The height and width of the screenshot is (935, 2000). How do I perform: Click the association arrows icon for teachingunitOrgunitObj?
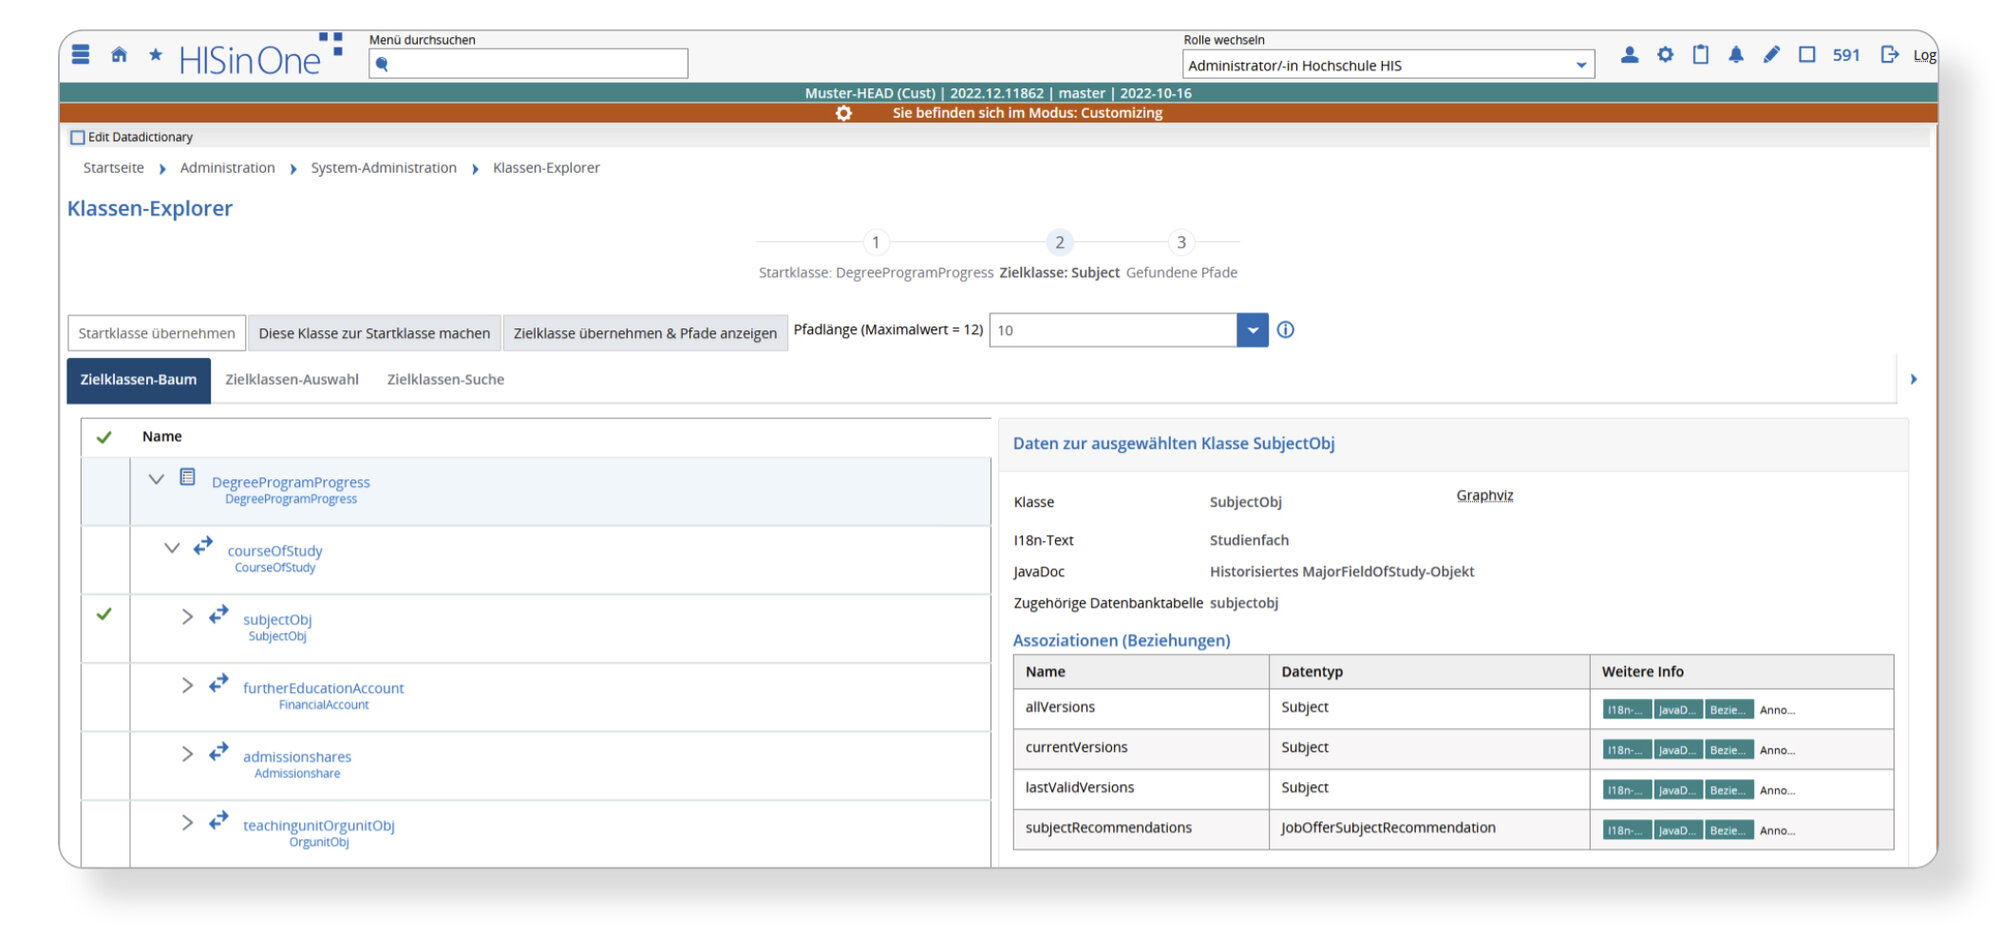pyautogui.click(x=219, y=821)
